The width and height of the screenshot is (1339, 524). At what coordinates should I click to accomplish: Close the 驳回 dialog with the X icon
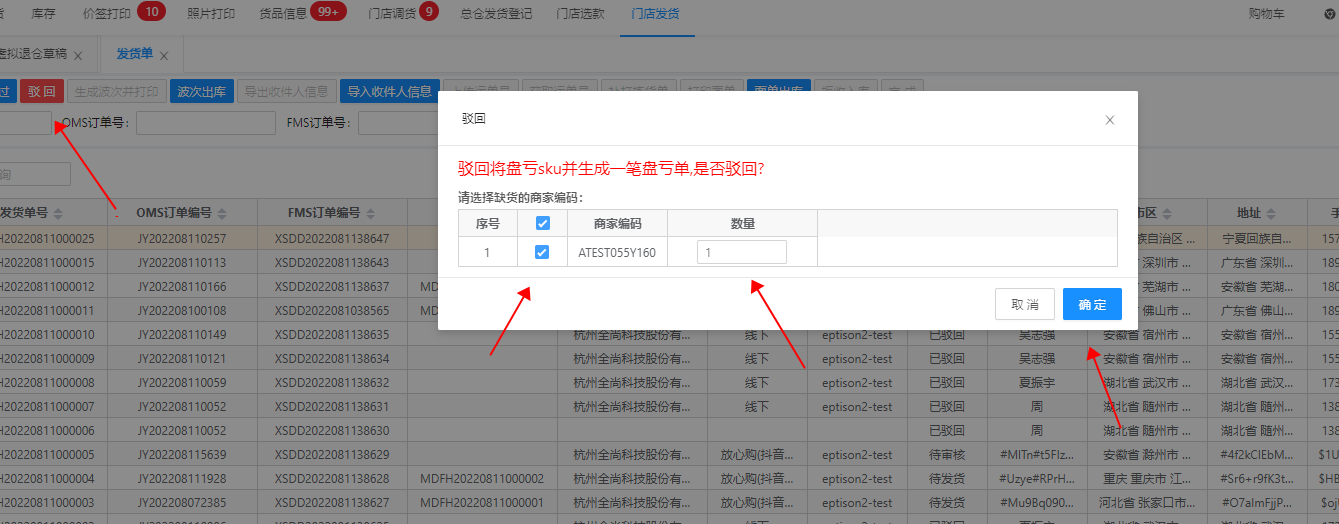point(1109,120)
